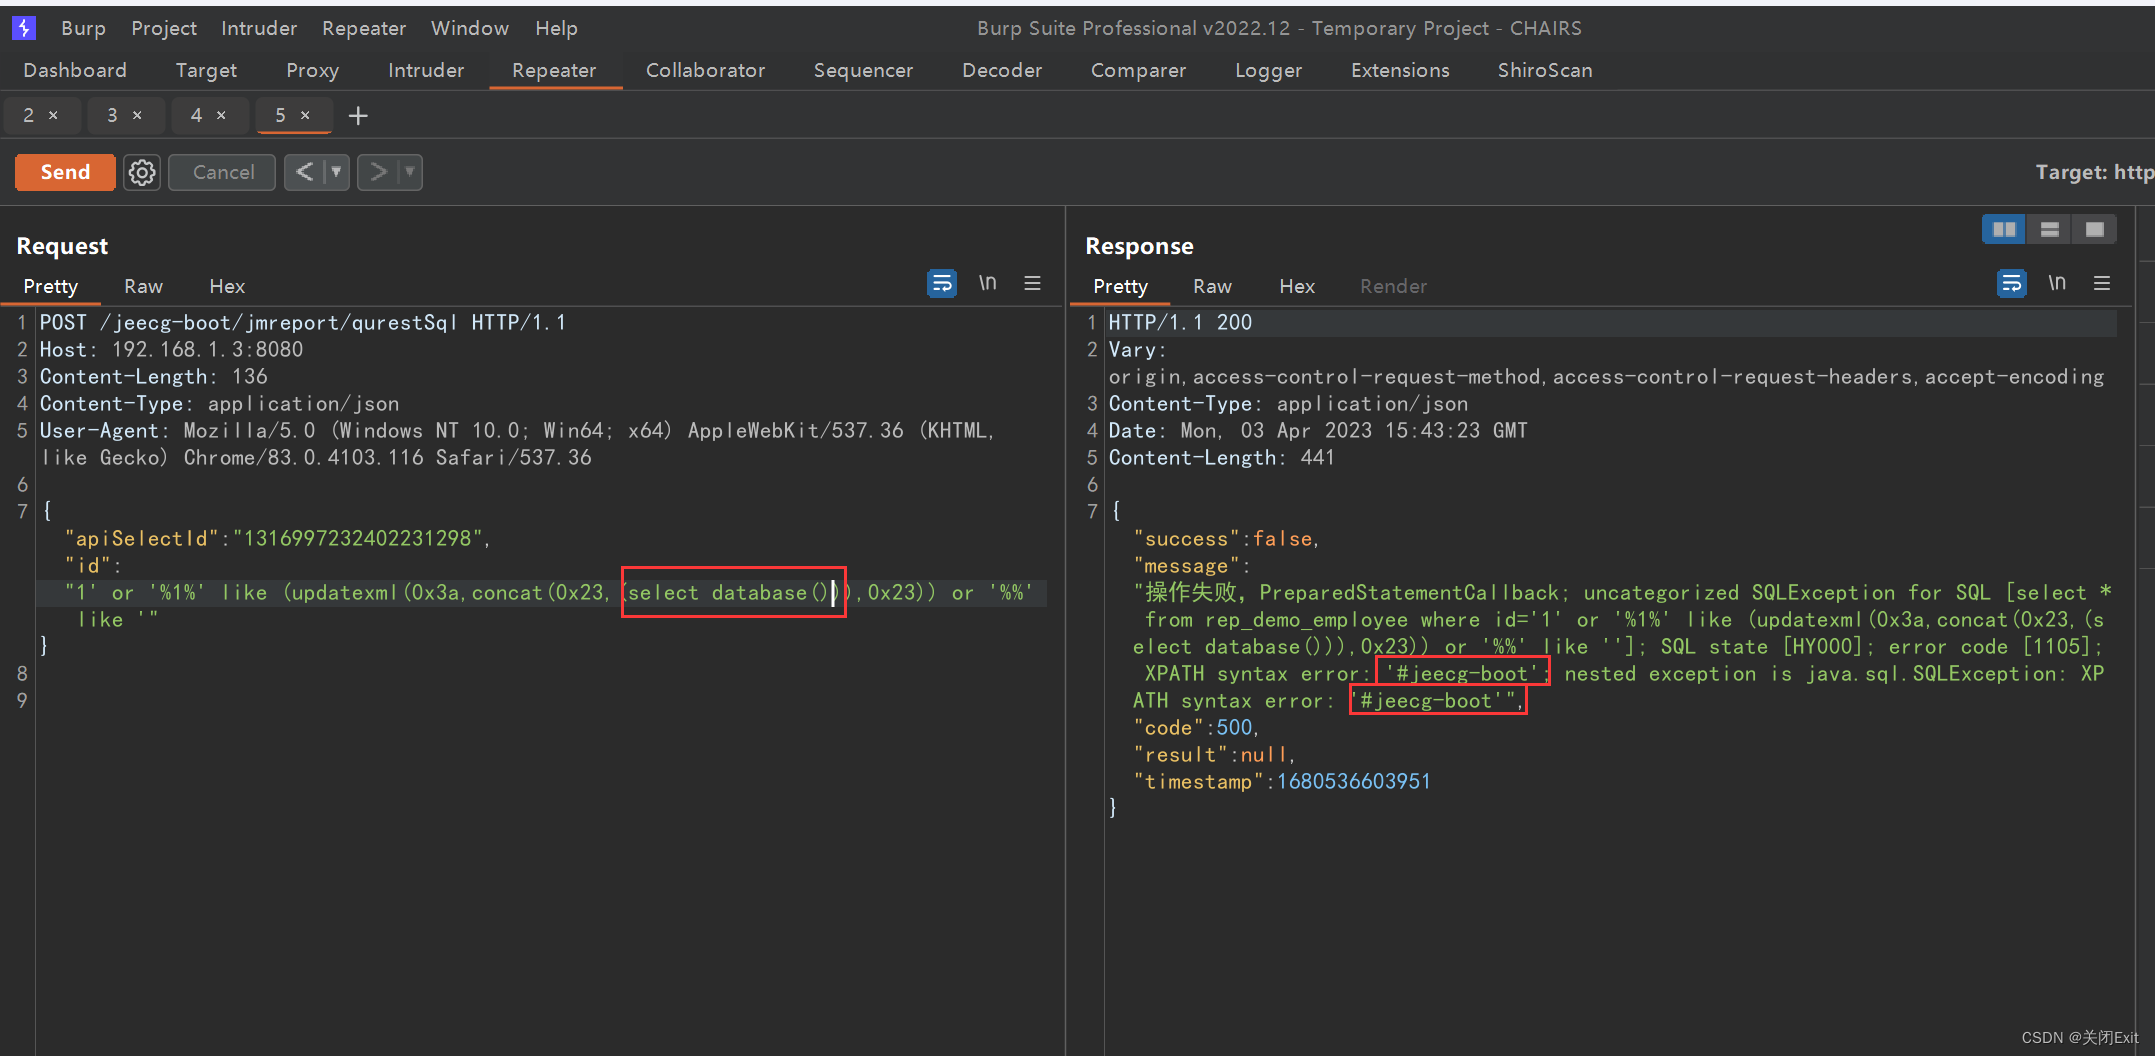Select Repeater request tab 4
Image resolution: width=2155 pixels, height=1056 pixels.
click(x=196, y=115)
